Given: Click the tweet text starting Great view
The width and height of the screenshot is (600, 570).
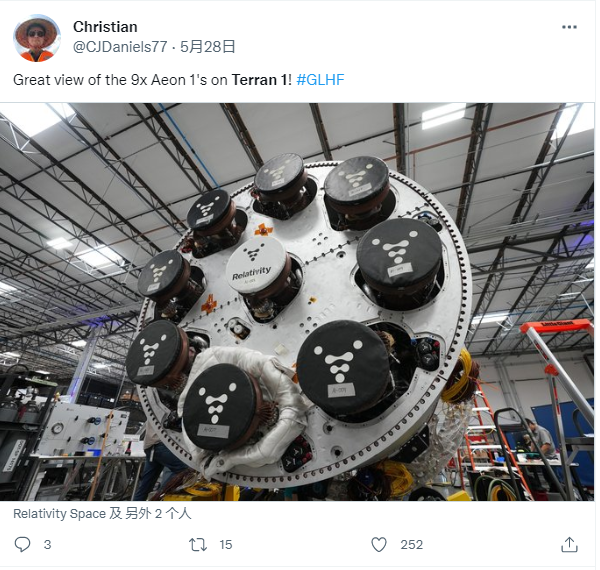Looking at the screenshot, I should (x=179, y=80).
